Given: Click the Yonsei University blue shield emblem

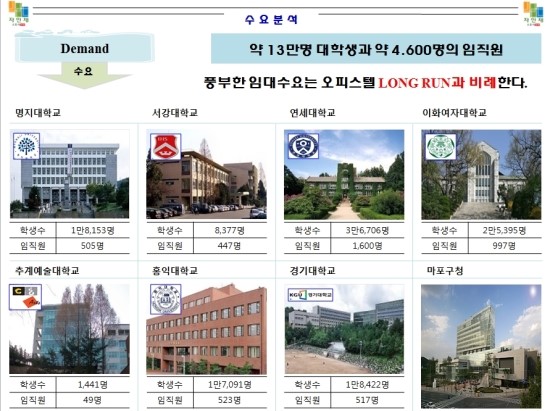Looking at the screenshot, I should pyautogui.click(x=303, y=146).
